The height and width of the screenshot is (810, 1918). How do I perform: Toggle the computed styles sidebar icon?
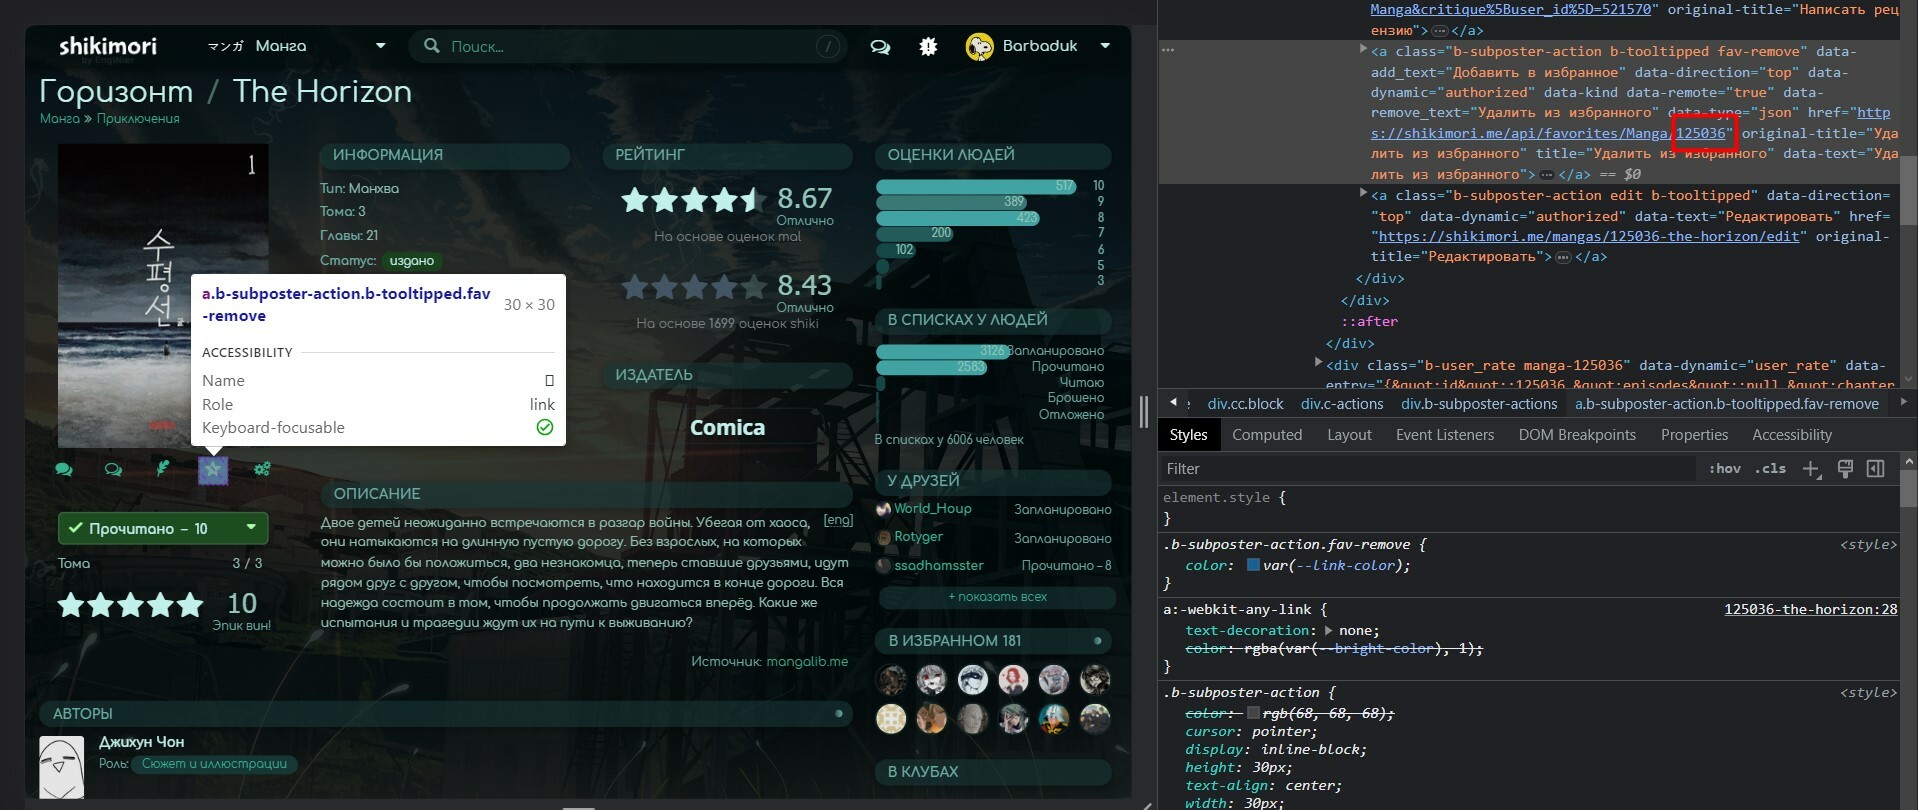point(1876,469)
